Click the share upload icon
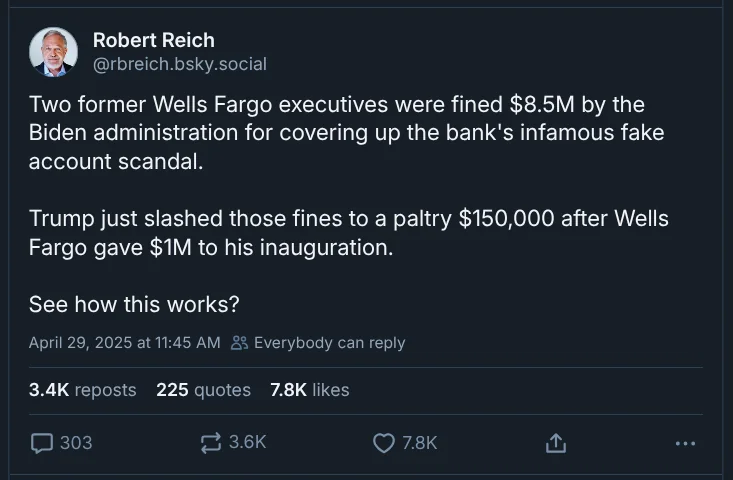Screen dimensions: 733x480 point(557,442)
